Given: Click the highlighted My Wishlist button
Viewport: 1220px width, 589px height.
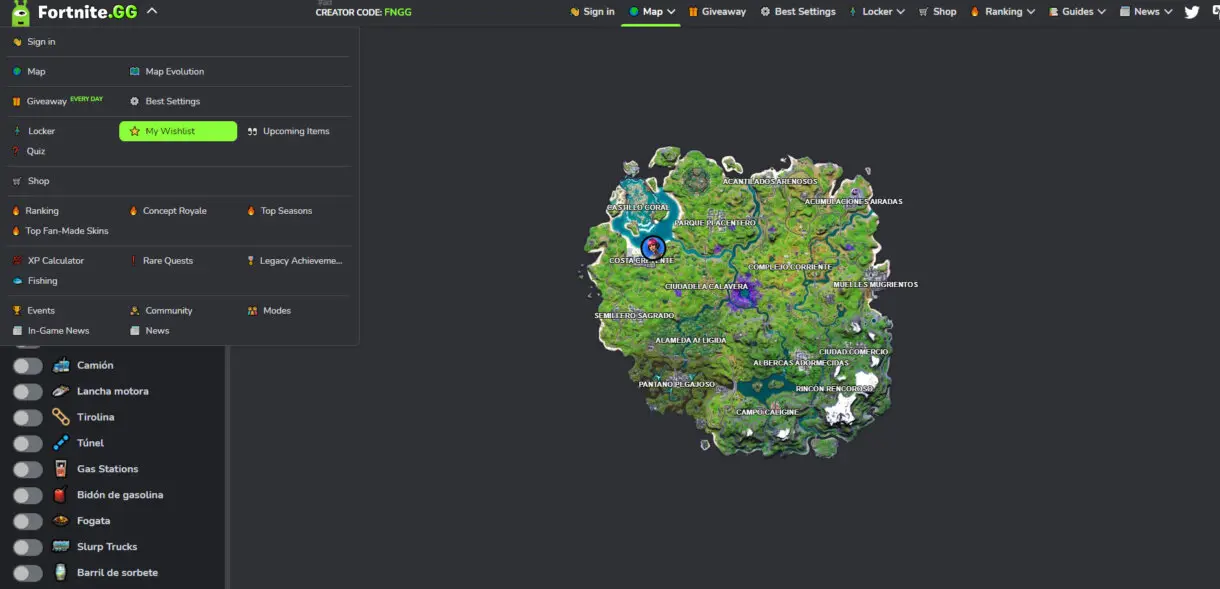Looking at the screenshot, I should pyautogui.click(x=178, y=131).
